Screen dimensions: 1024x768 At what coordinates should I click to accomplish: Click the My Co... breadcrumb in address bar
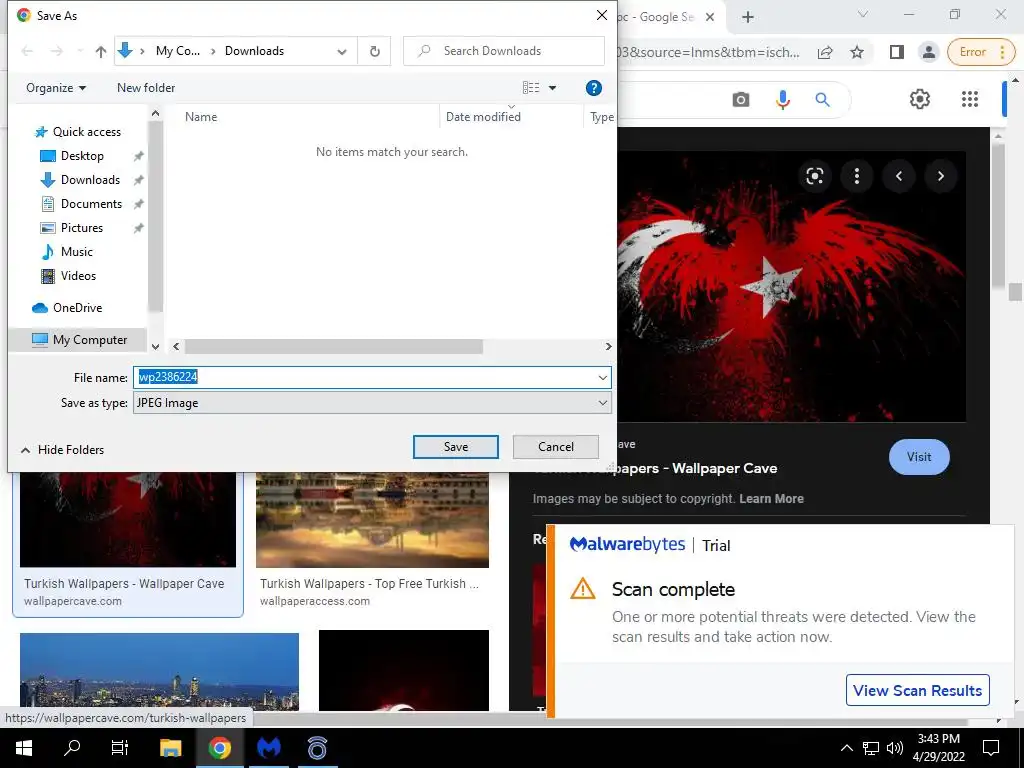click(x=178, y=51)
